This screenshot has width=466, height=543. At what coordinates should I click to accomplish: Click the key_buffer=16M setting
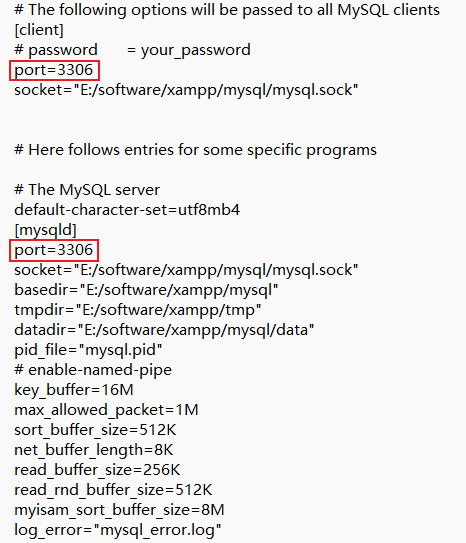74,390
